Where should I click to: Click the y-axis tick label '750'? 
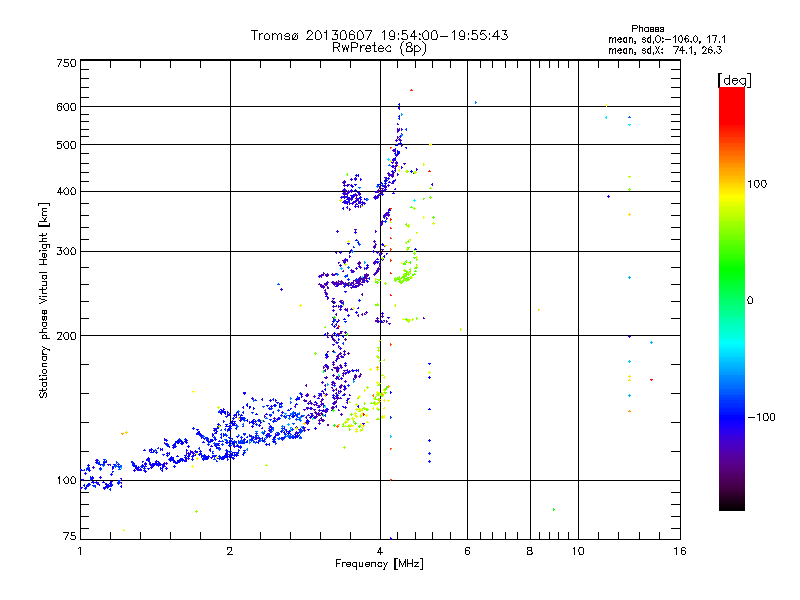[66, 63]
